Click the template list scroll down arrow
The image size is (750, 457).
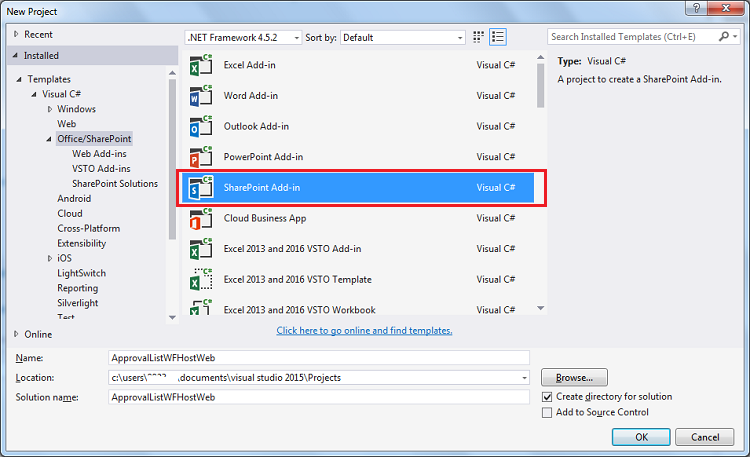coord(540,308)
